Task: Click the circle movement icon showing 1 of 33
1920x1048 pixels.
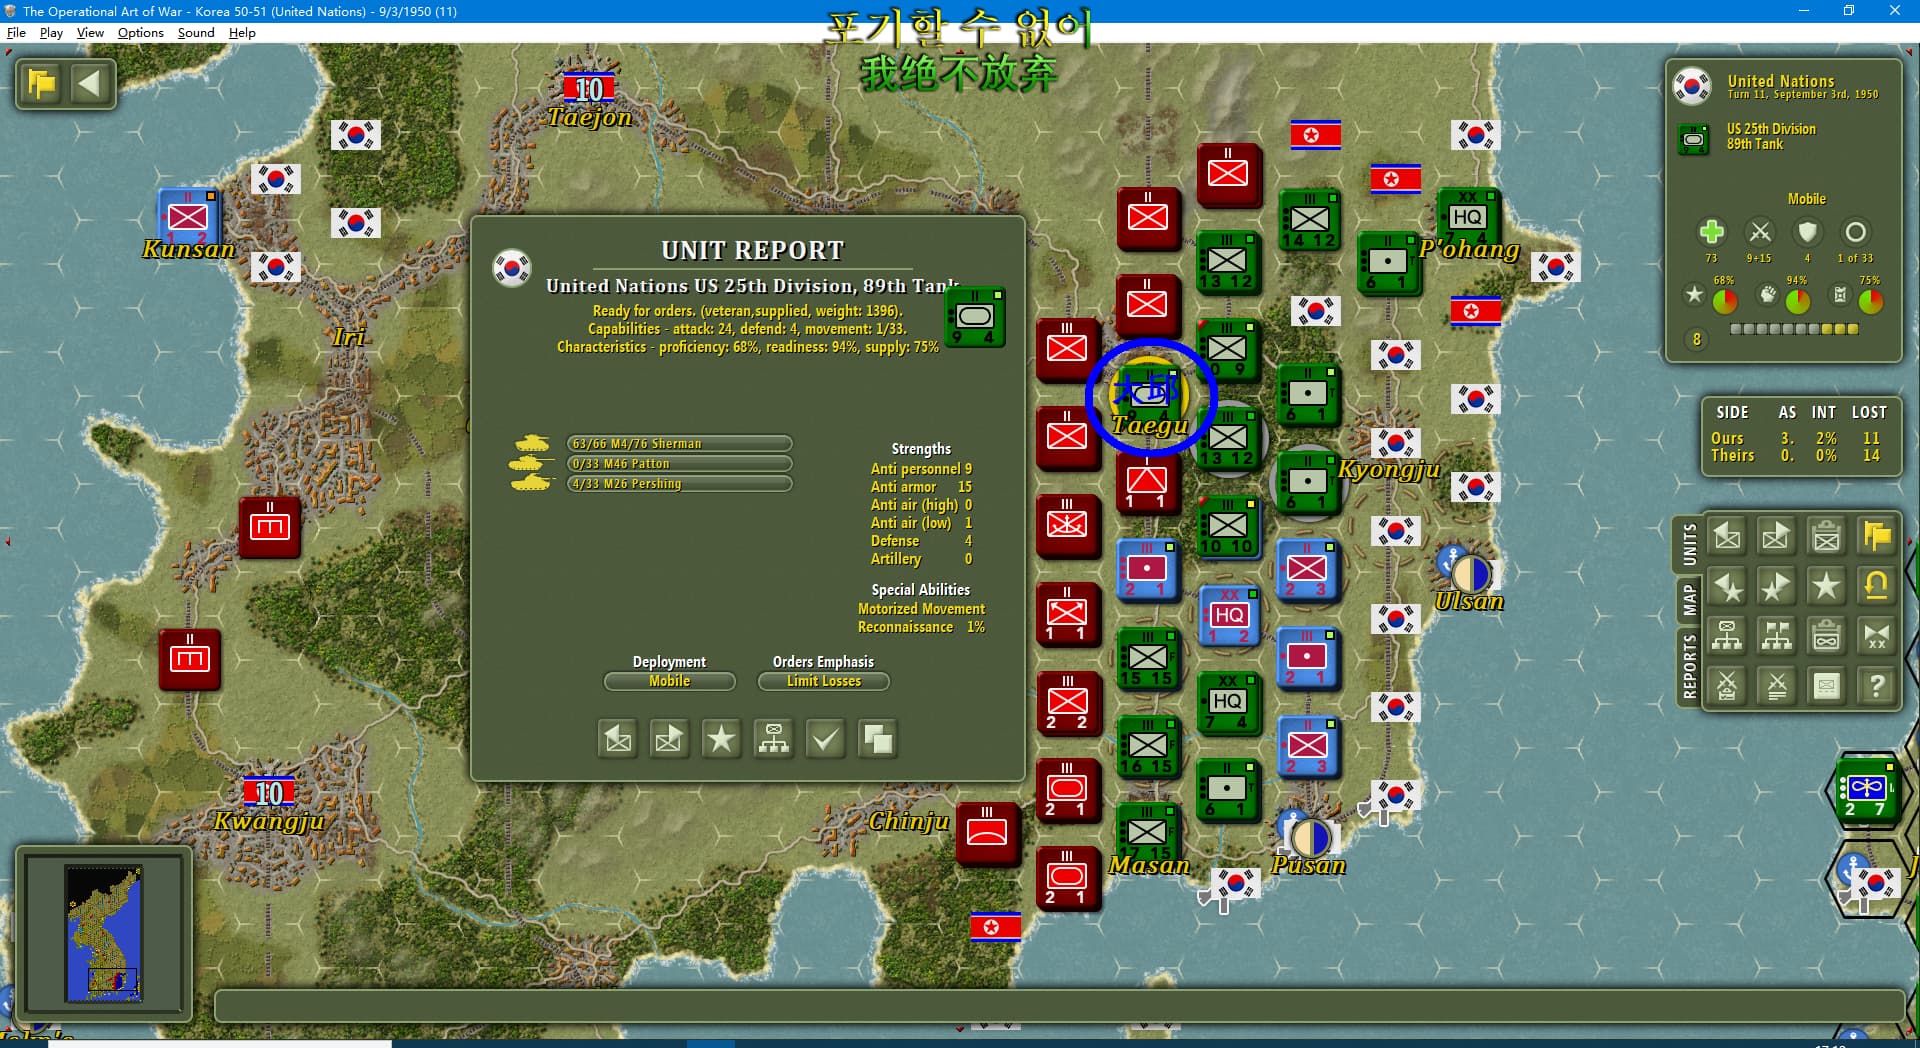Action: pyautogui.click(x=1855, y=232)
